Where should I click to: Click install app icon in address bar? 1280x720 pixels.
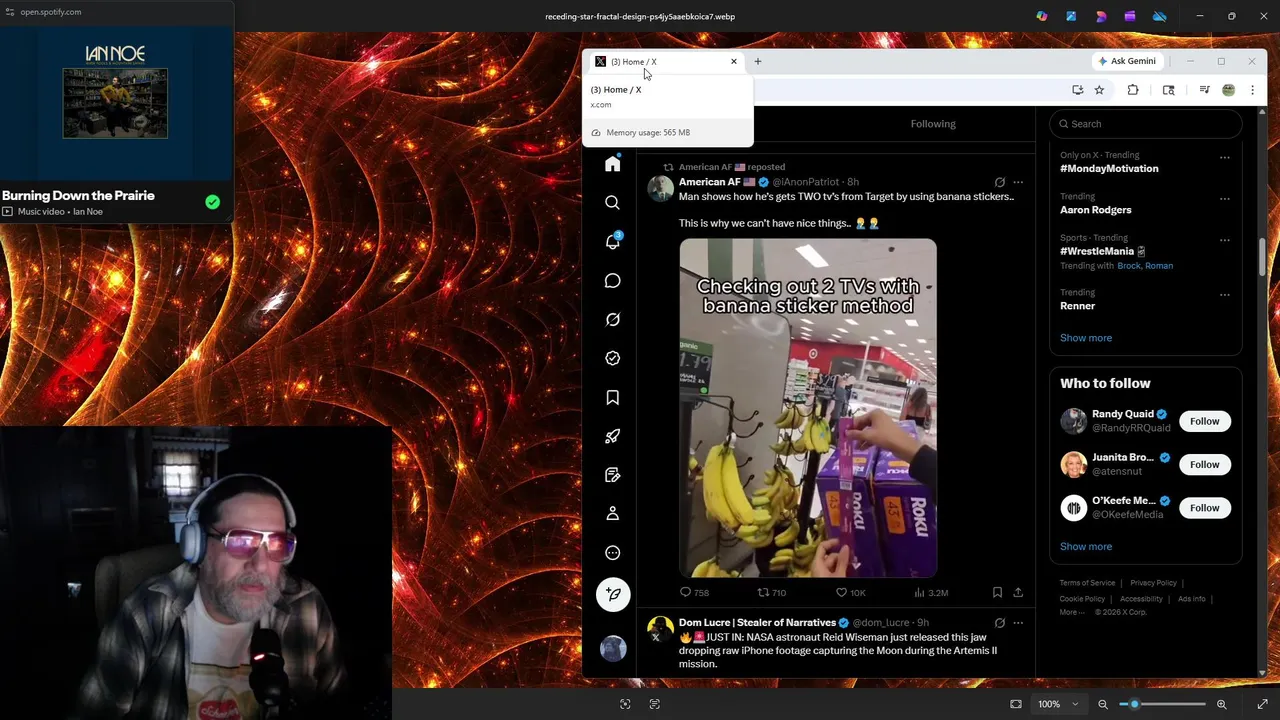click(x=1077, y=90)
